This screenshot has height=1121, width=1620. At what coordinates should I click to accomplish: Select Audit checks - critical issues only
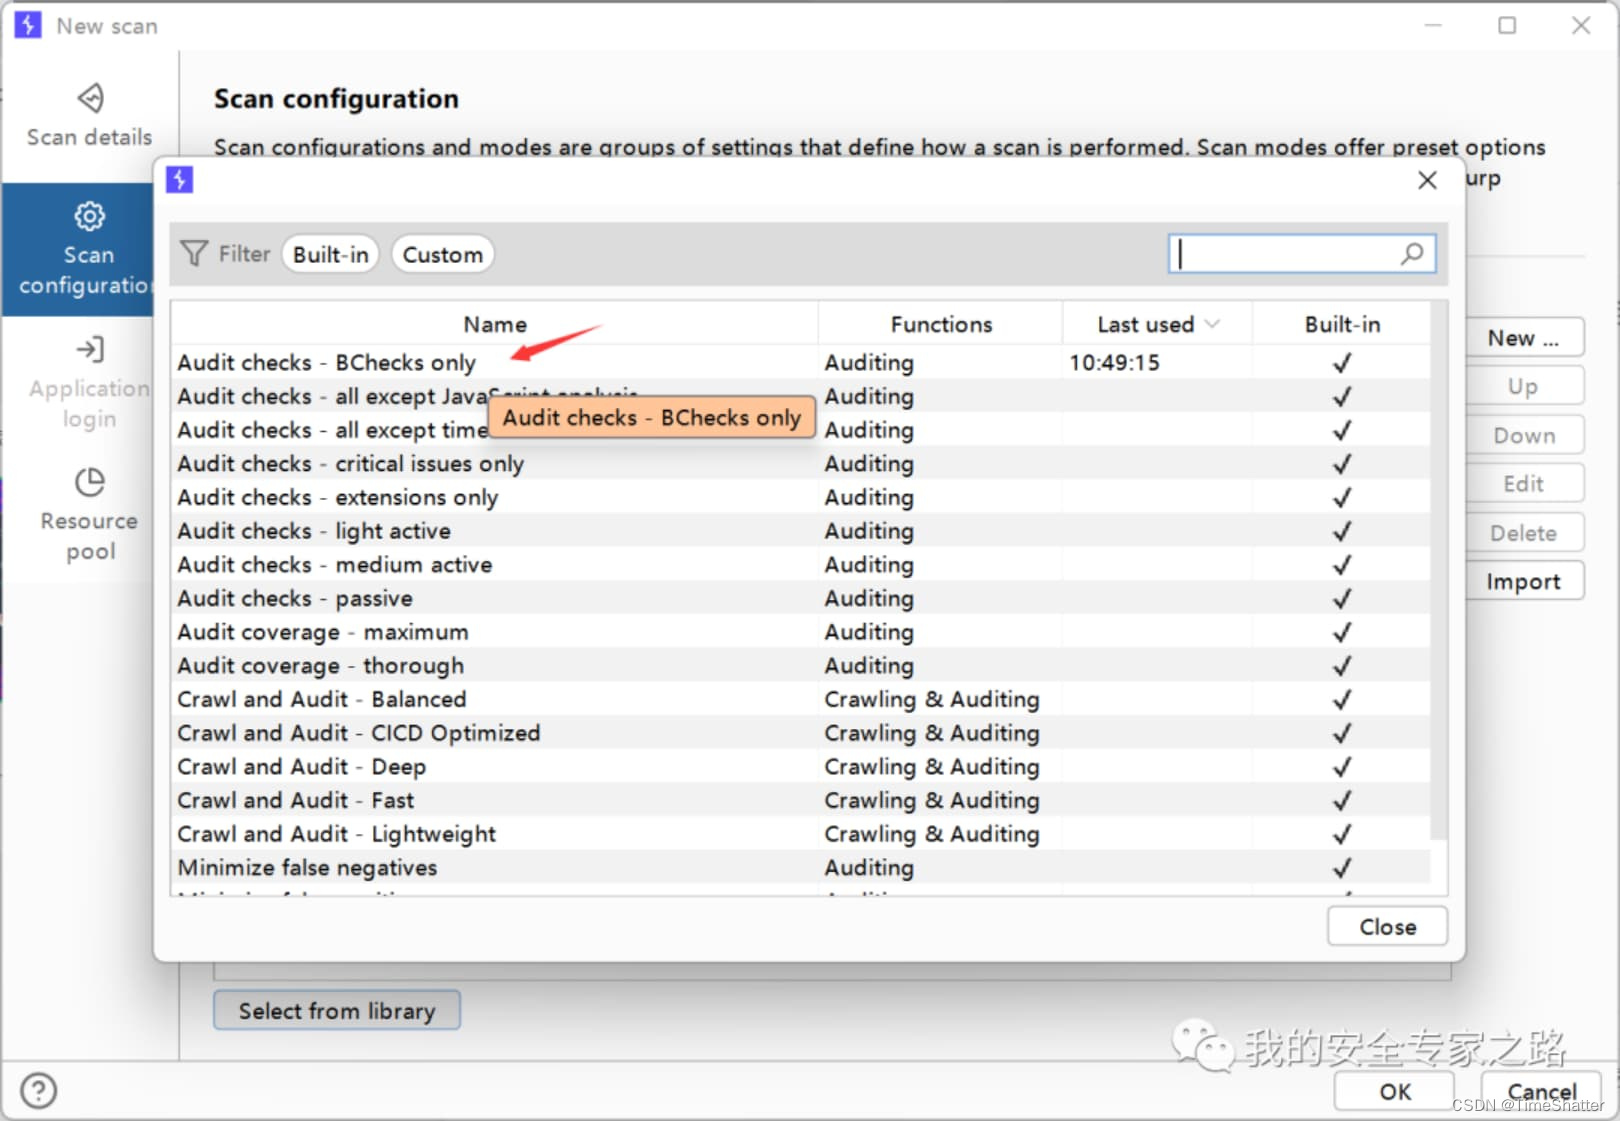[800, 463]
